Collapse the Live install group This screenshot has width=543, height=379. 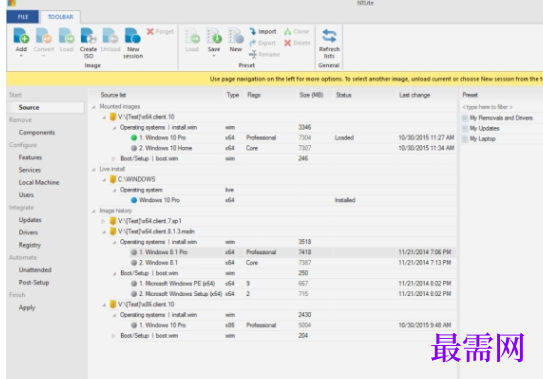coord(94,169)
